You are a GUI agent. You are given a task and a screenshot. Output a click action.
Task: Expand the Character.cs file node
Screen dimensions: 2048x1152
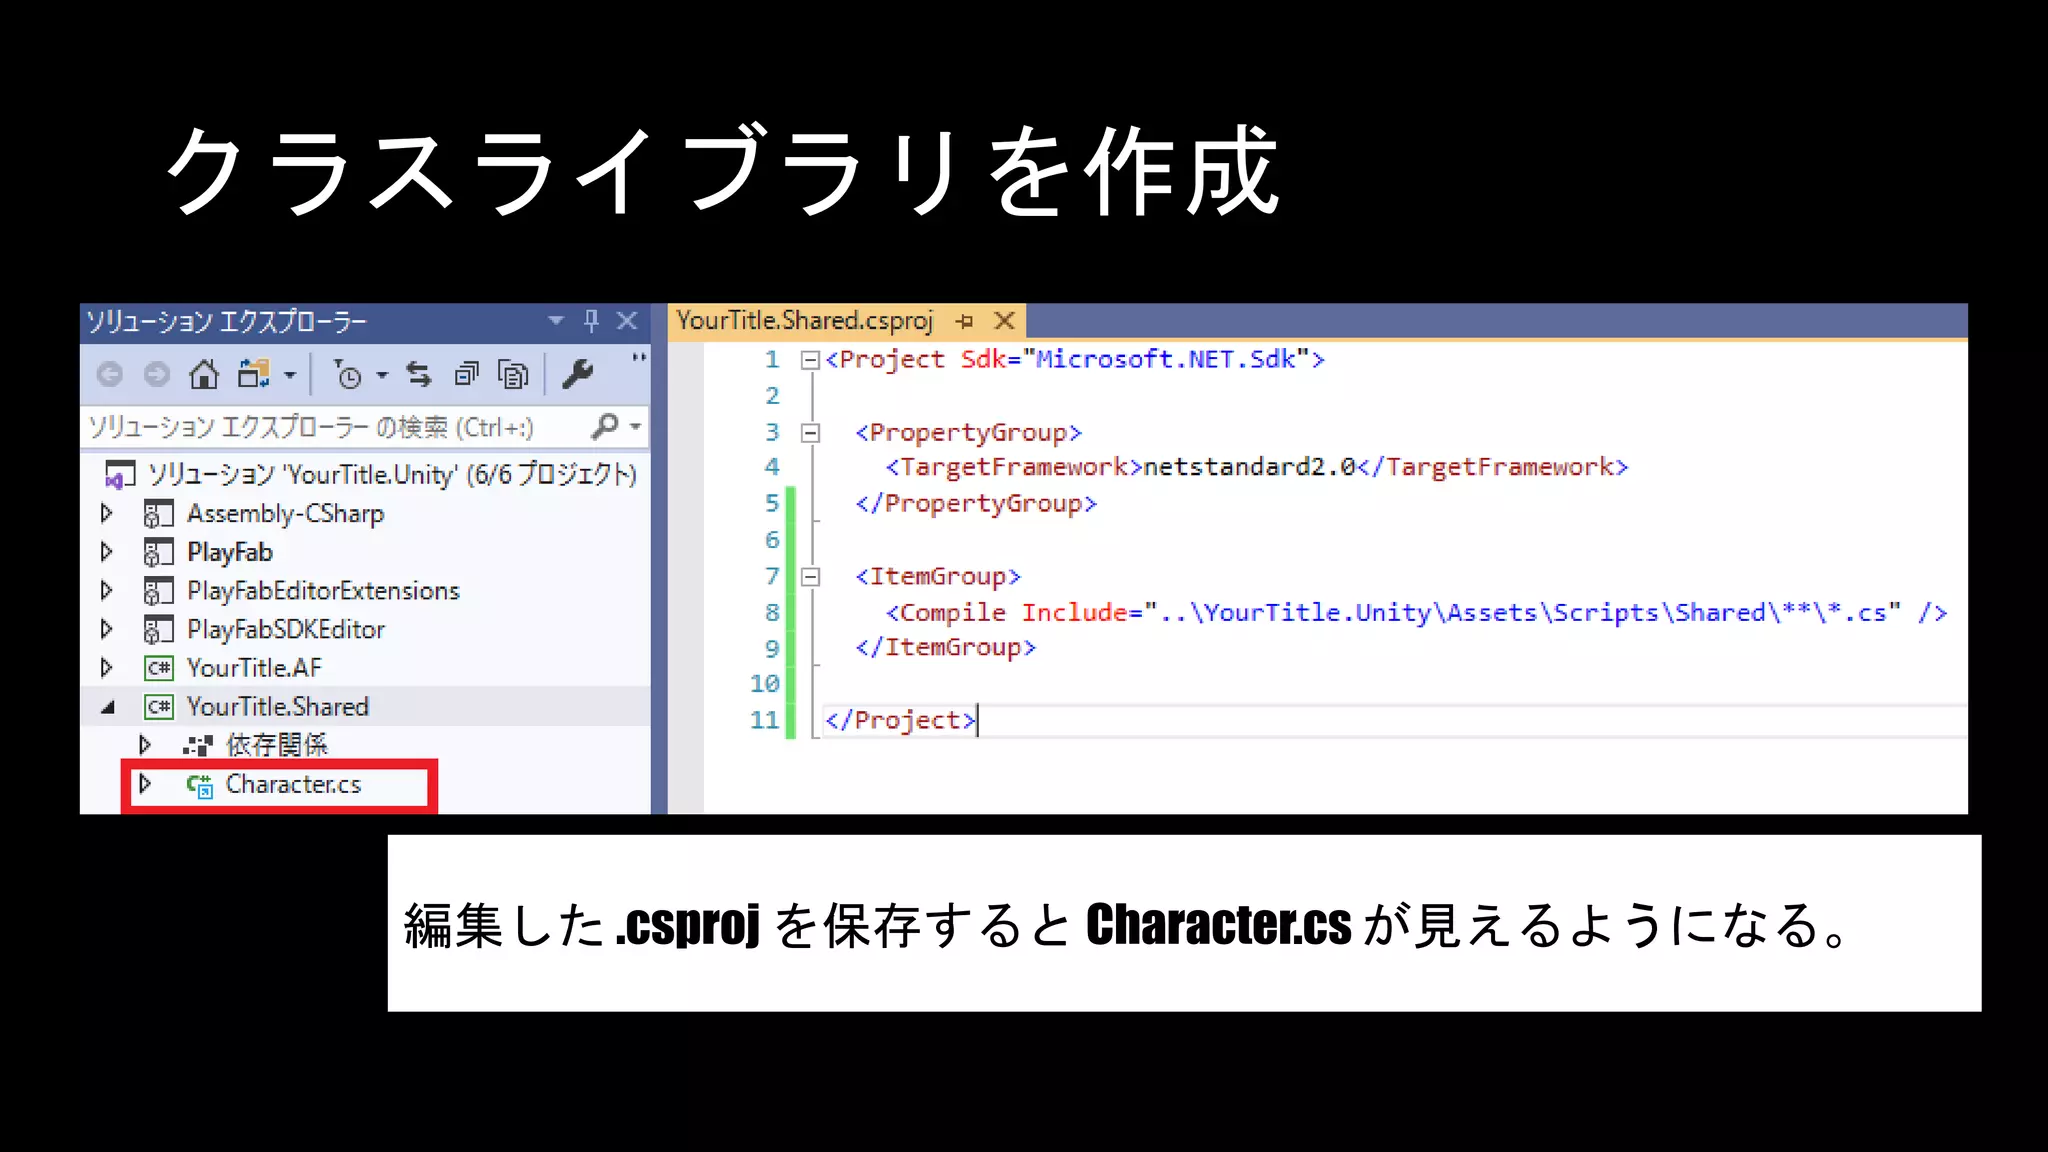145,784
